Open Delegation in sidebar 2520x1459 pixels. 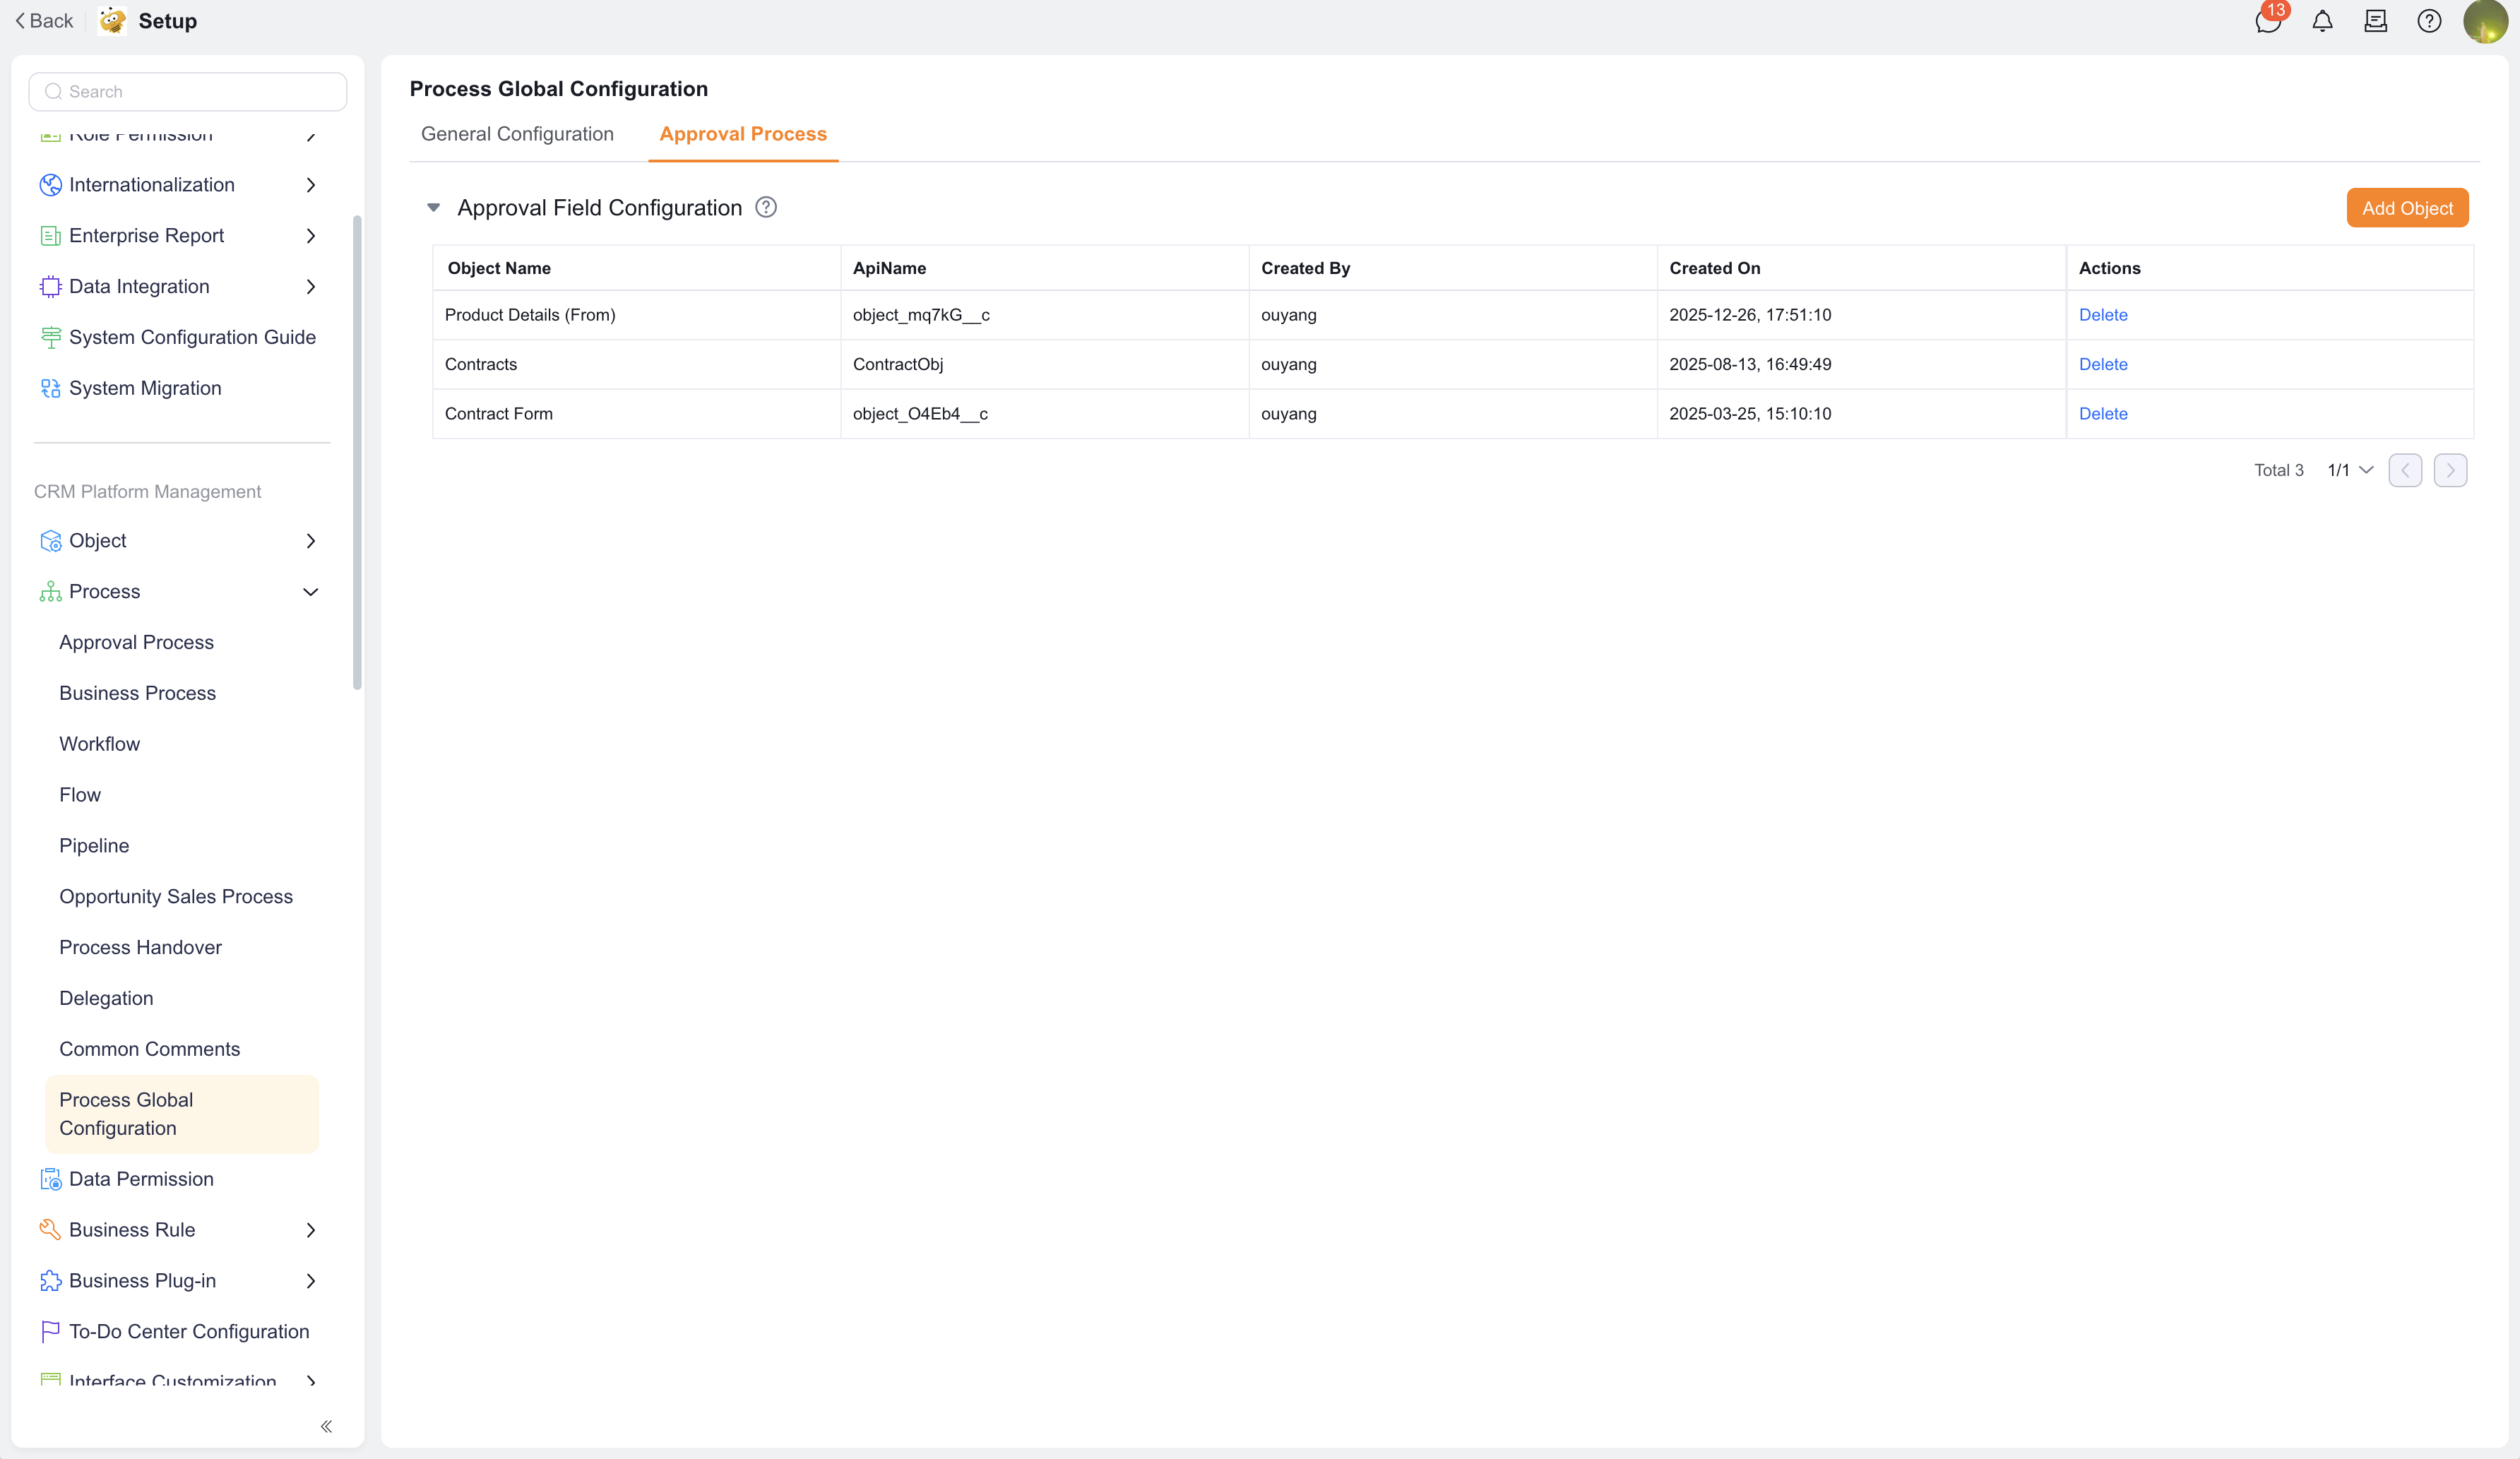pos(106,998)
